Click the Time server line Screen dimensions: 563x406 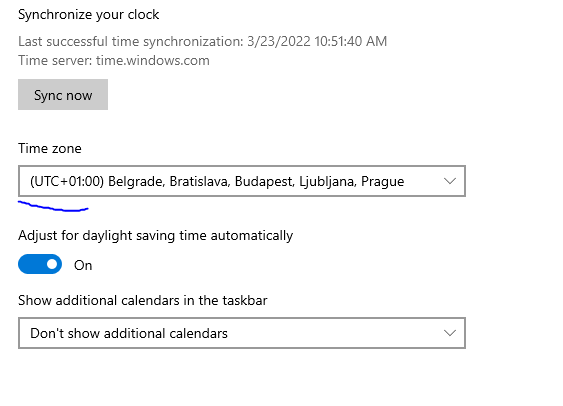tap(114, 60)
